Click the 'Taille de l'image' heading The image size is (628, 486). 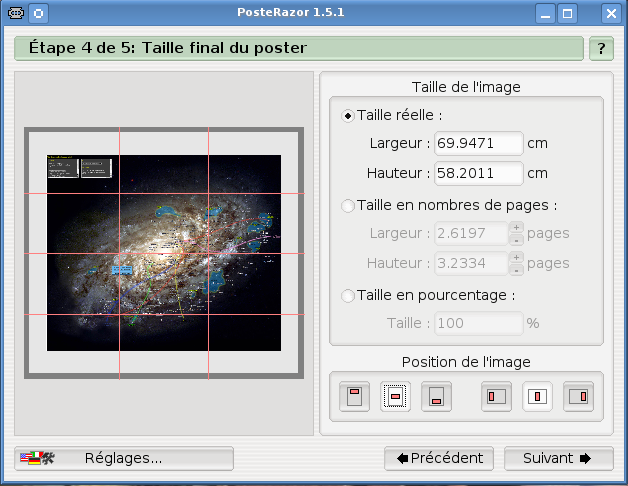466,87
